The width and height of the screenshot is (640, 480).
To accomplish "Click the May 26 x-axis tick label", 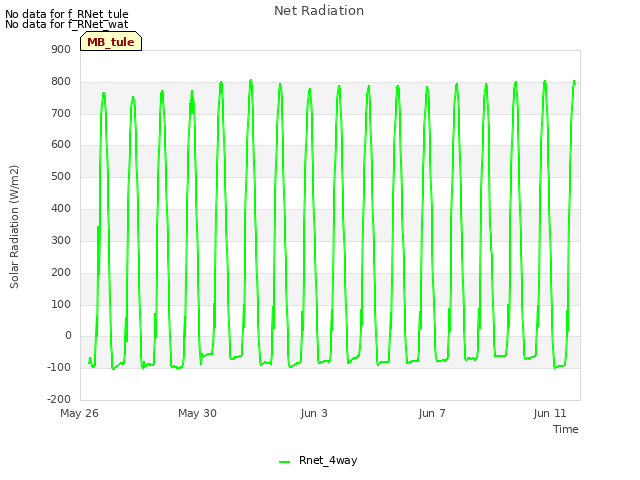I will click(x=79, y=413).
